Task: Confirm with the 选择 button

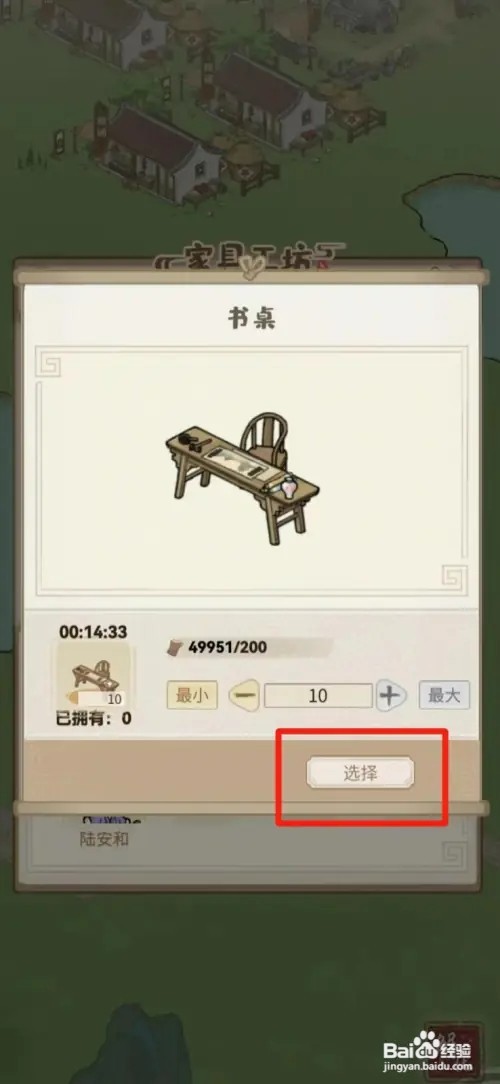Action: click(x=360, y=774)
